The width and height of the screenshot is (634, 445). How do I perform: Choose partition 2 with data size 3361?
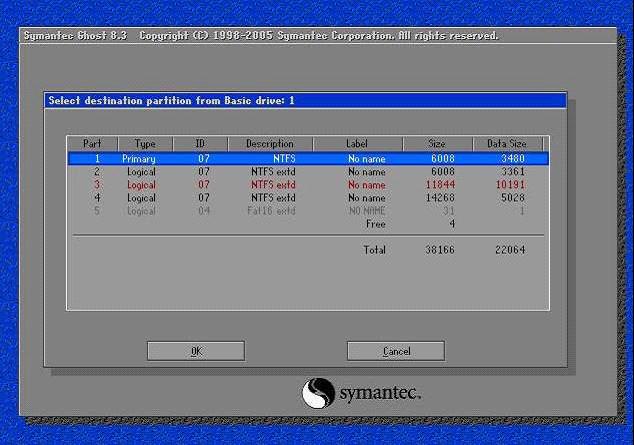click(307, 171)
